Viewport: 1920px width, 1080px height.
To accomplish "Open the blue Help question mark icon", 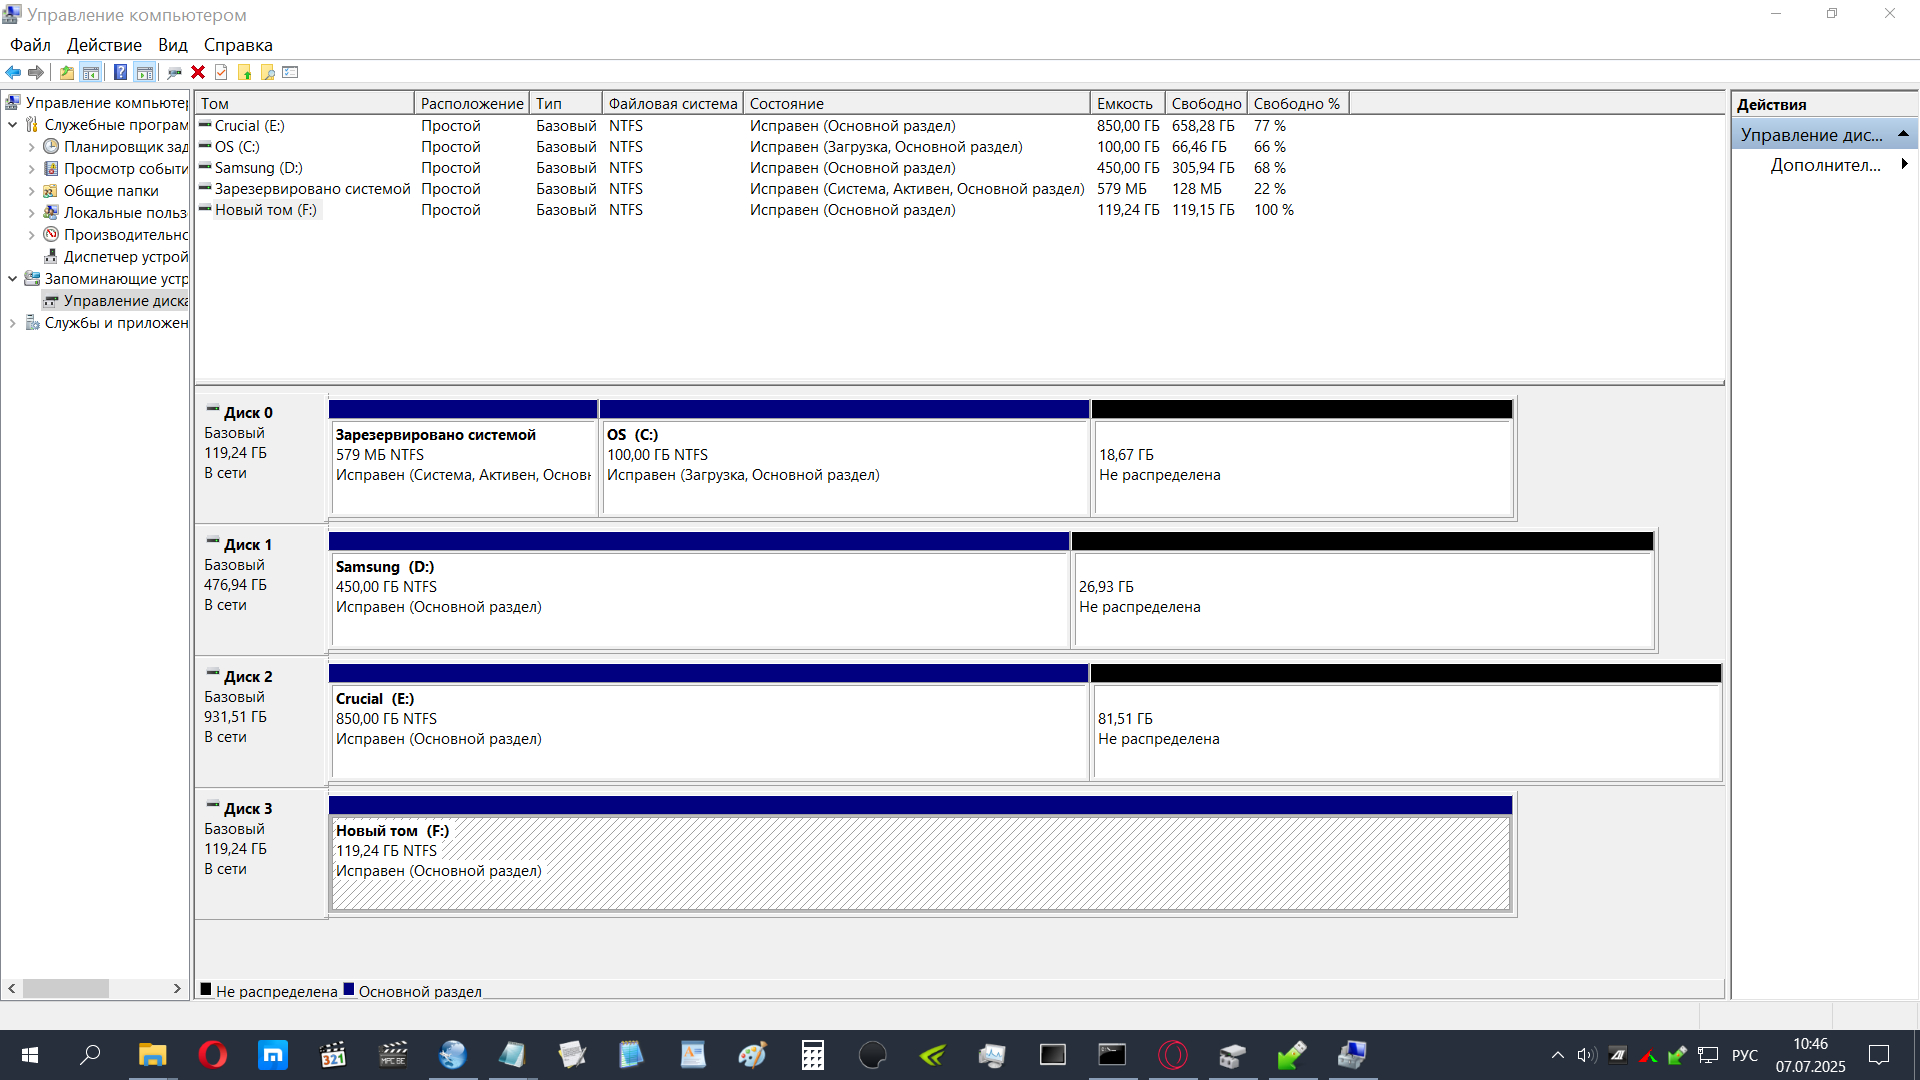I will (x=120, y=72).
